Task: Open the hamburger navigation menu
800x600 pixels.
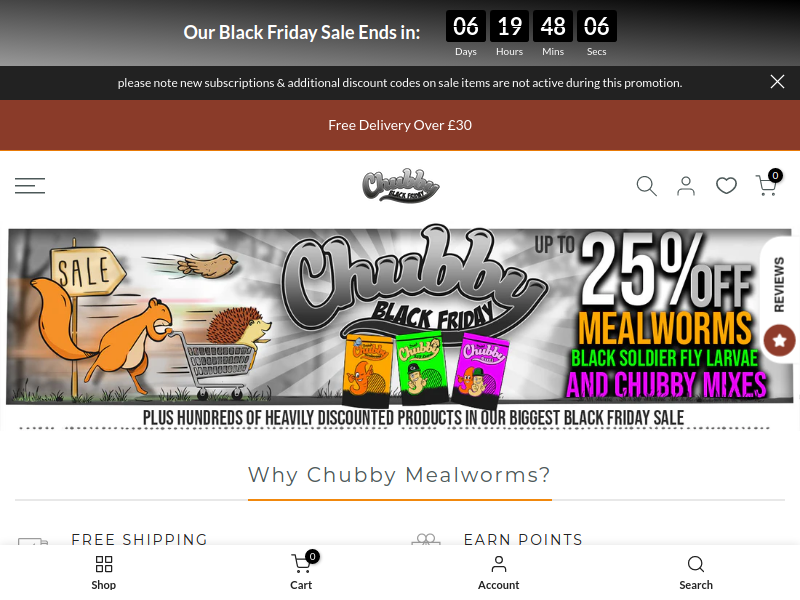Action: [x=30, y=186]
